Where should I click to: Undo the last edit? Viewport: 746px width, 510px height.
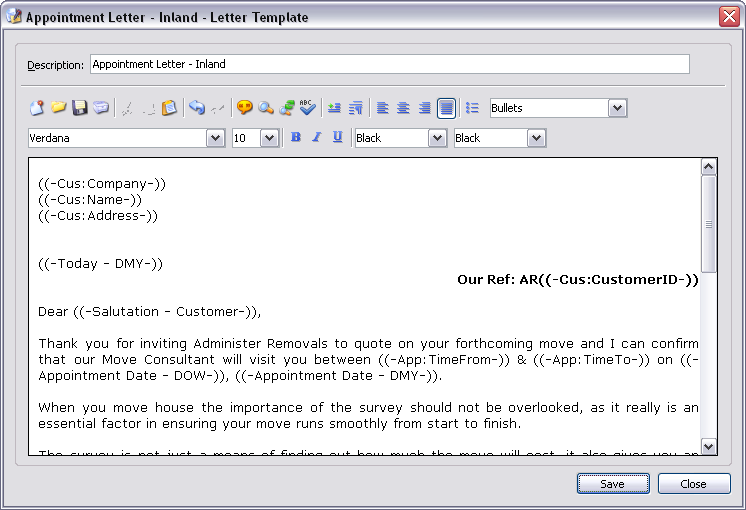pos(197,108)
